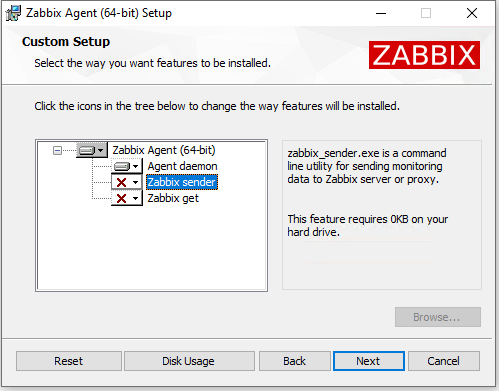Minimize the setup window
This screenshot has width=499, height=391.
tap(381, 14)
